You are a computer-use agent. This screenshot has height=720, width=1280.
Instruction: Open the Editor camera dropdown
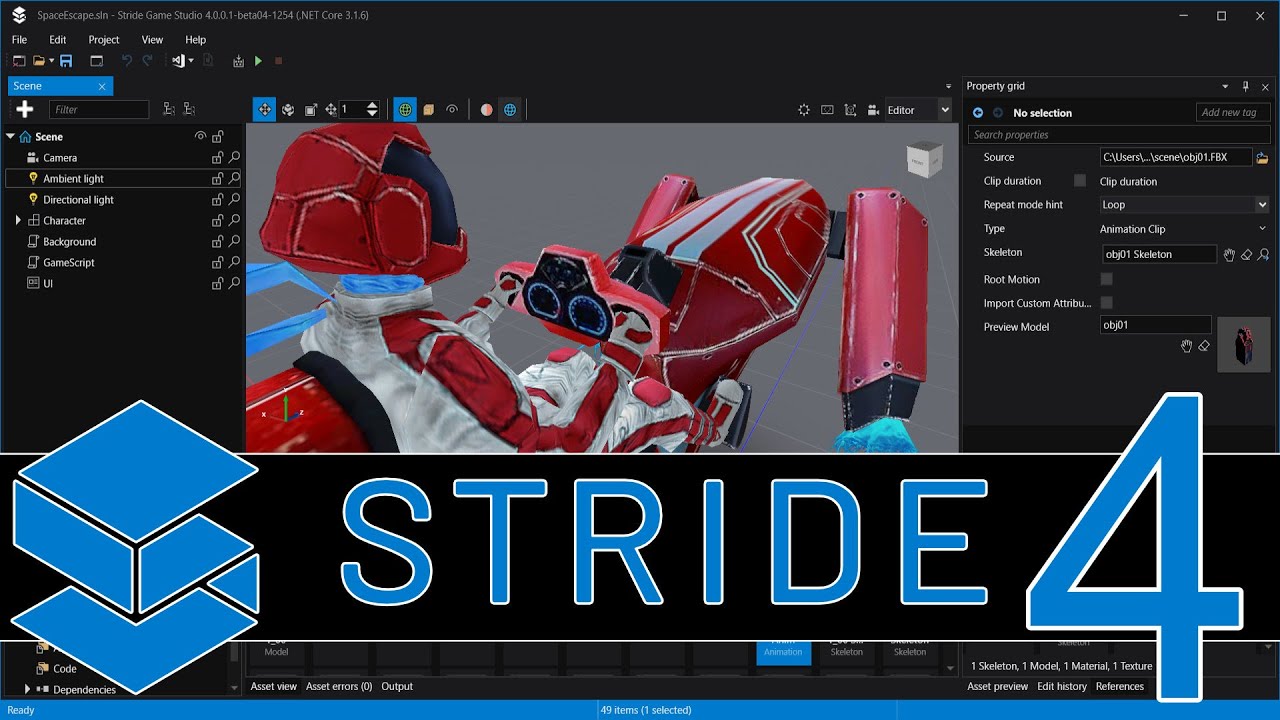[945, 110]
